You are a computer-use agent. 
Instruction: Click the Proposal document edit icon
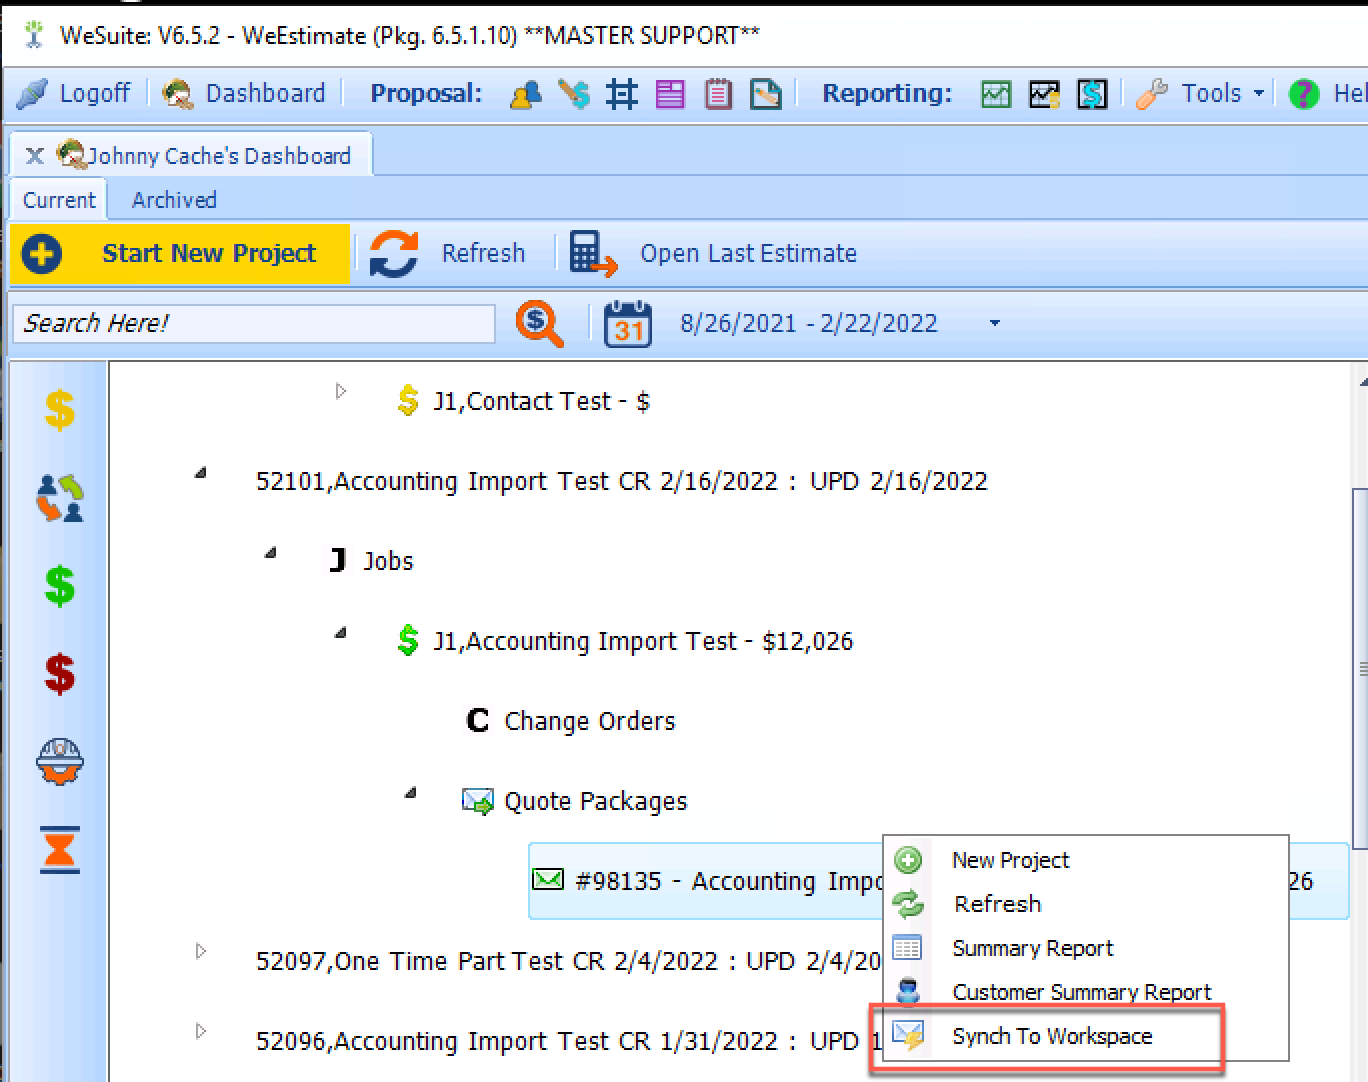tap(766, 95)
